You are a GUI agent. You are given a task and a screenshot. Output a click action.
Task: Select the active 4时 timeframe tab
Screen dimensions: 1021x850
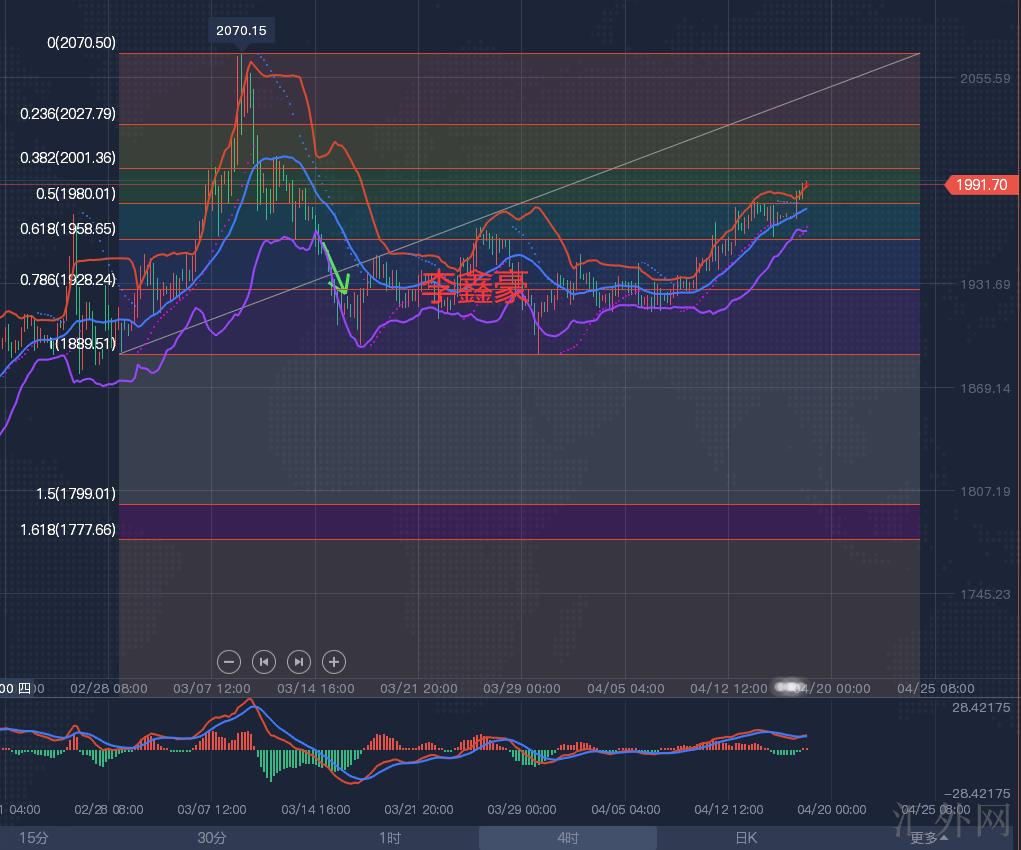[x=567, y=838]
